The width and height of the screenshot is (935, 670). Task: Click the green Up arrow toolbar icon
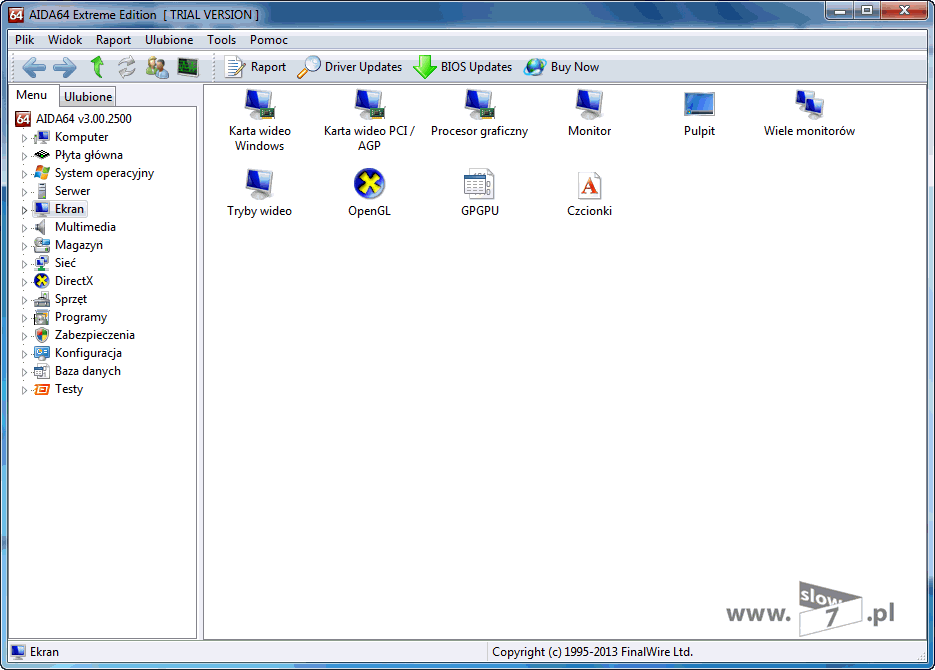97,67
